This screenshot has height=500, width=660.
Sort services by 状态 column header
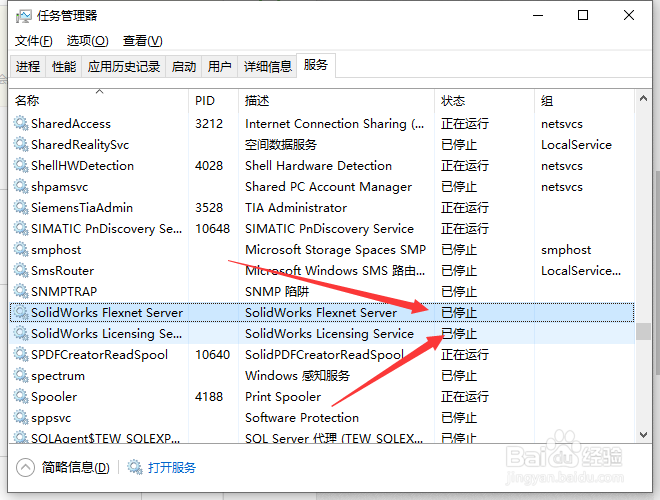coord(484,101)
